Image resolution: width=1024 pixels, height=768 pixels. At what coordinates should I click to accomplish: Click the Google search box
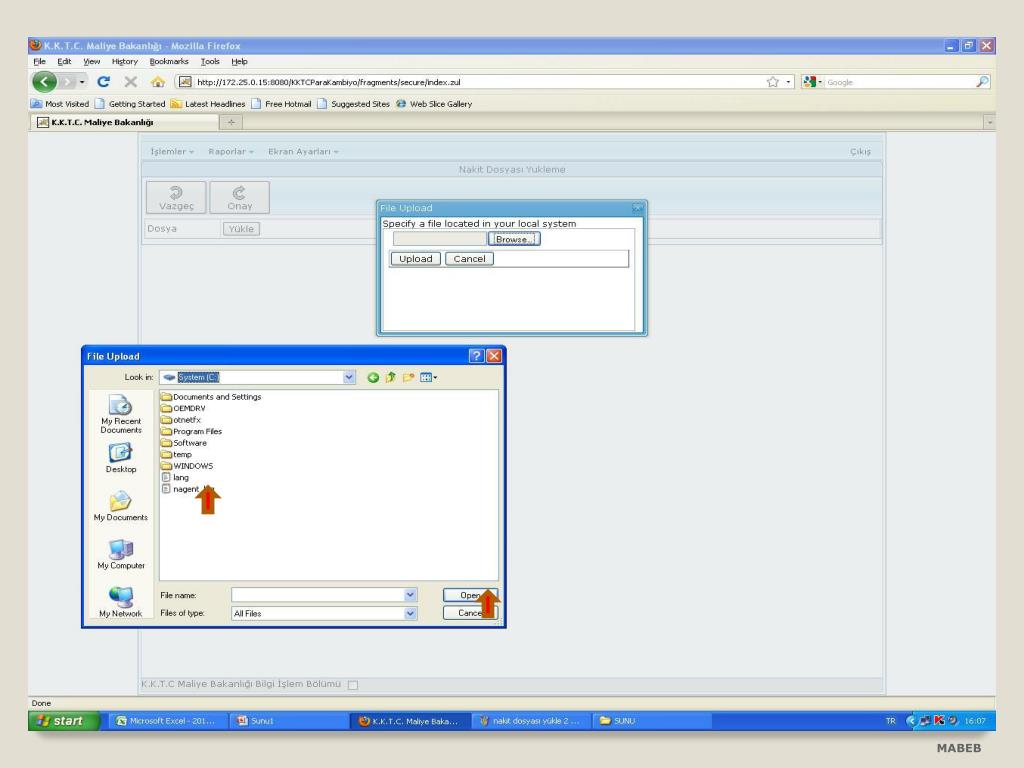899,82
